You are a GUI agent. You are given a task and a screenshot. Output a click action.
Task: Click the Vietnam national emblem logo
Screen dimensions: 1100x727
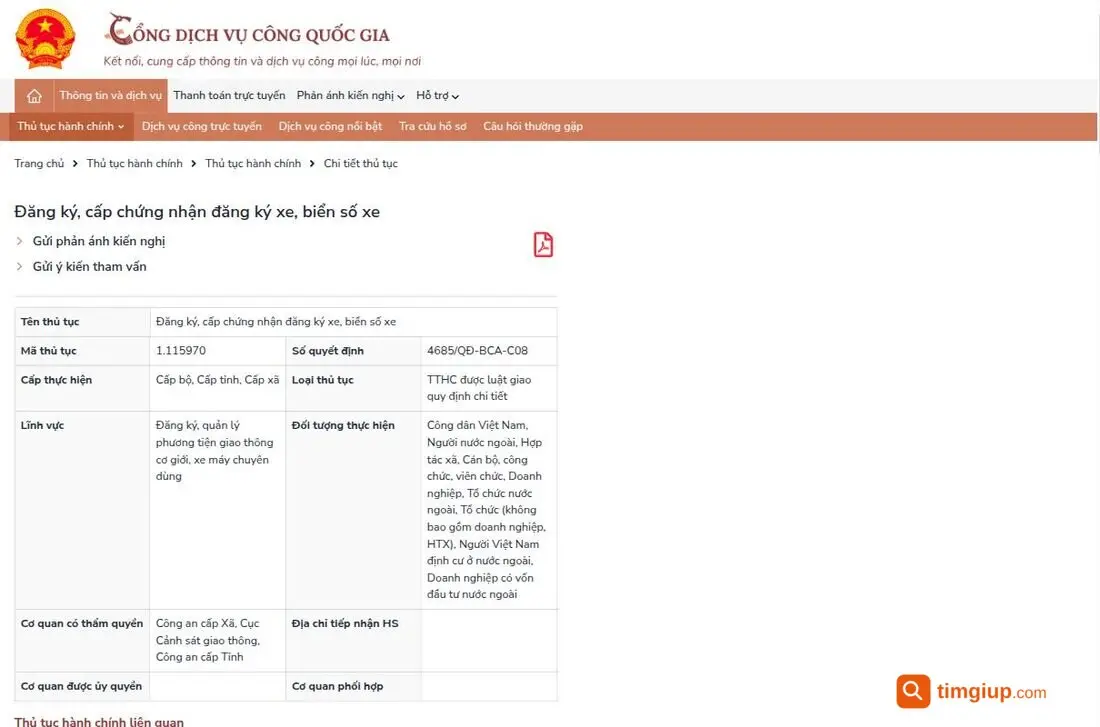click(x=45, y=39)
